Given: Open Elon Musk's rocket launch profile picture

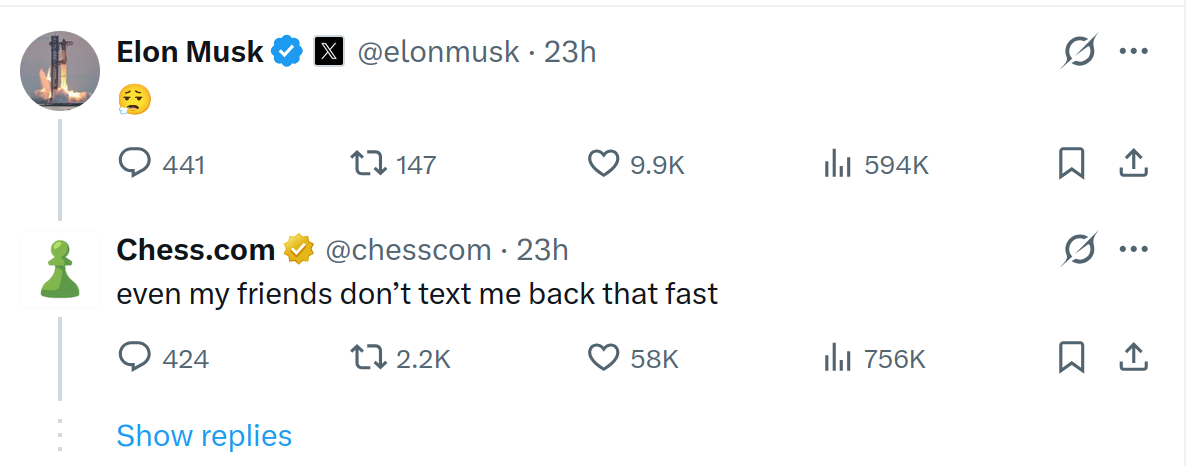Looking at the screenshot, I should [60, 70].
